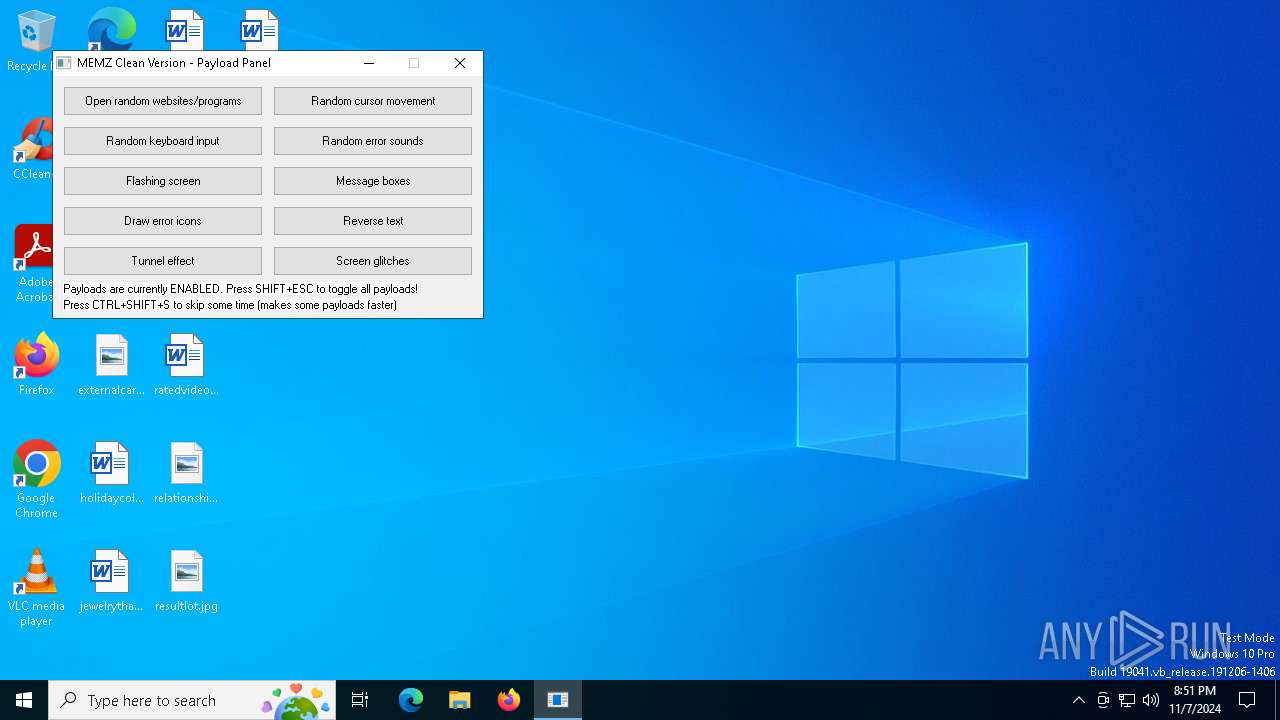
Task: Click the Meet Now tray icon
Action: point(1103,700)
